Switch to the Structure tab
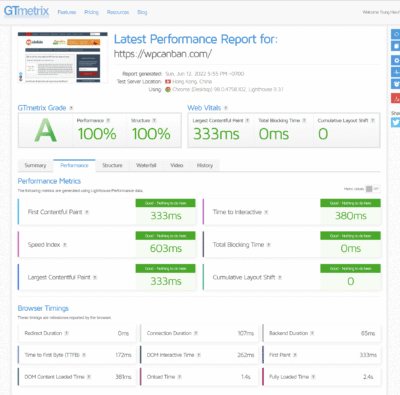This screenshot has width=400, height=395. tap(112, 165)
